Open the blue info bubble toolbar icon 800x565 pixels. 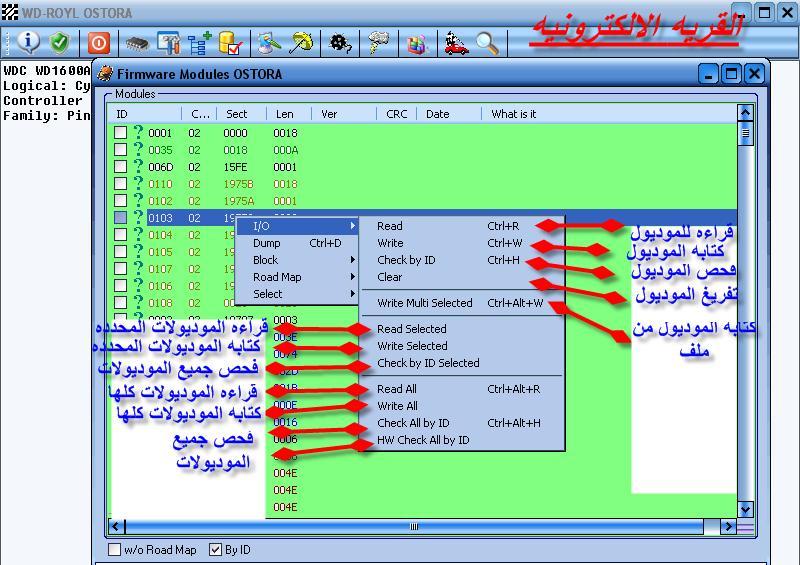coord(28,42)
